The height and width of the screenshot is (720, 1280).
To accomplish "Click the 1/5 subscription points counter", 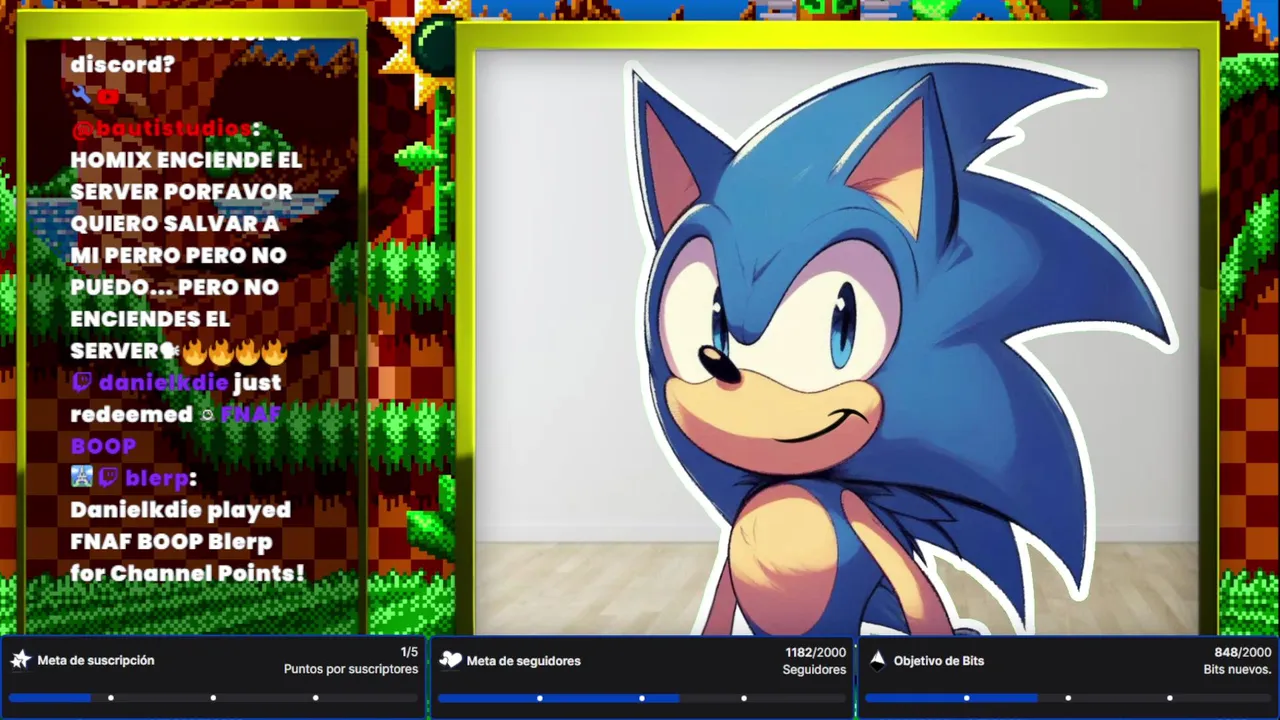I will pos(409,652).
